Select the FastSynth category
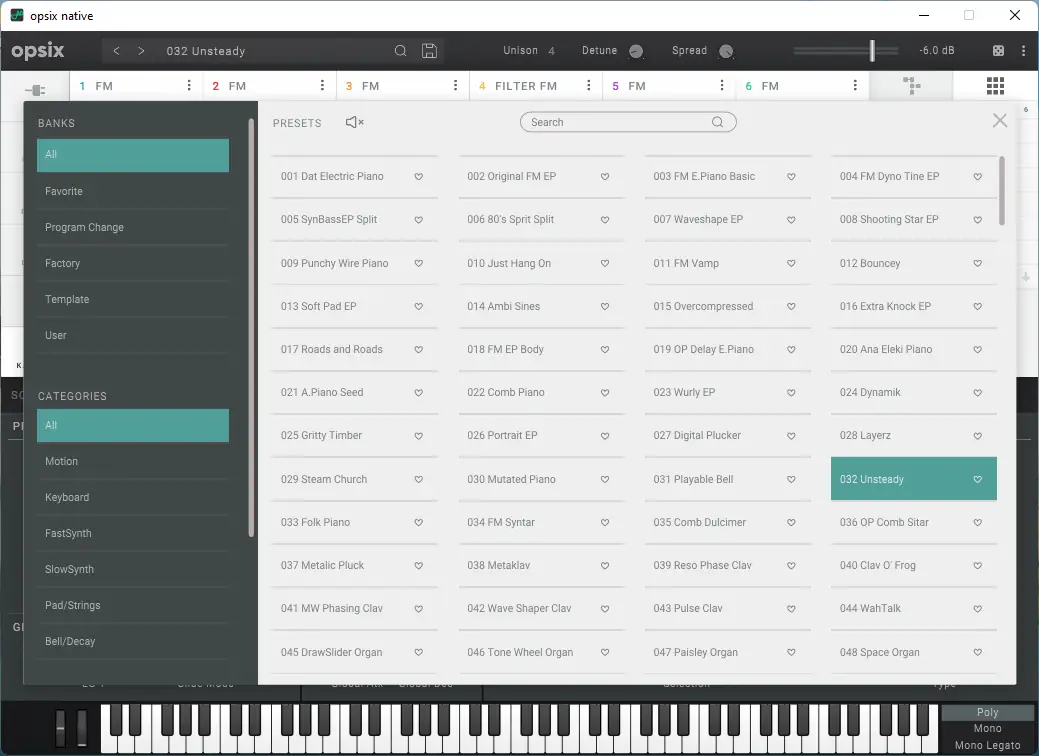1039x756 pixels. pyautogui.click(x=133, y=533)
